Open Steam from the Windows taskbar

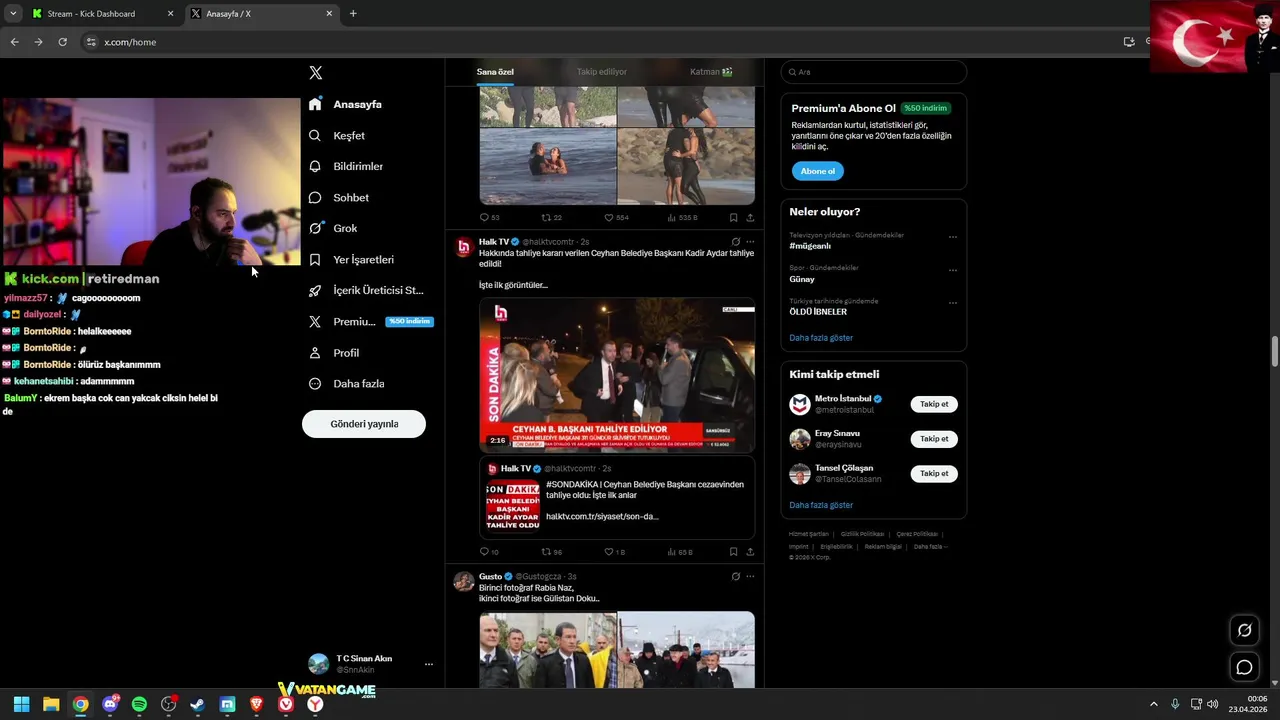pos(198,704)
